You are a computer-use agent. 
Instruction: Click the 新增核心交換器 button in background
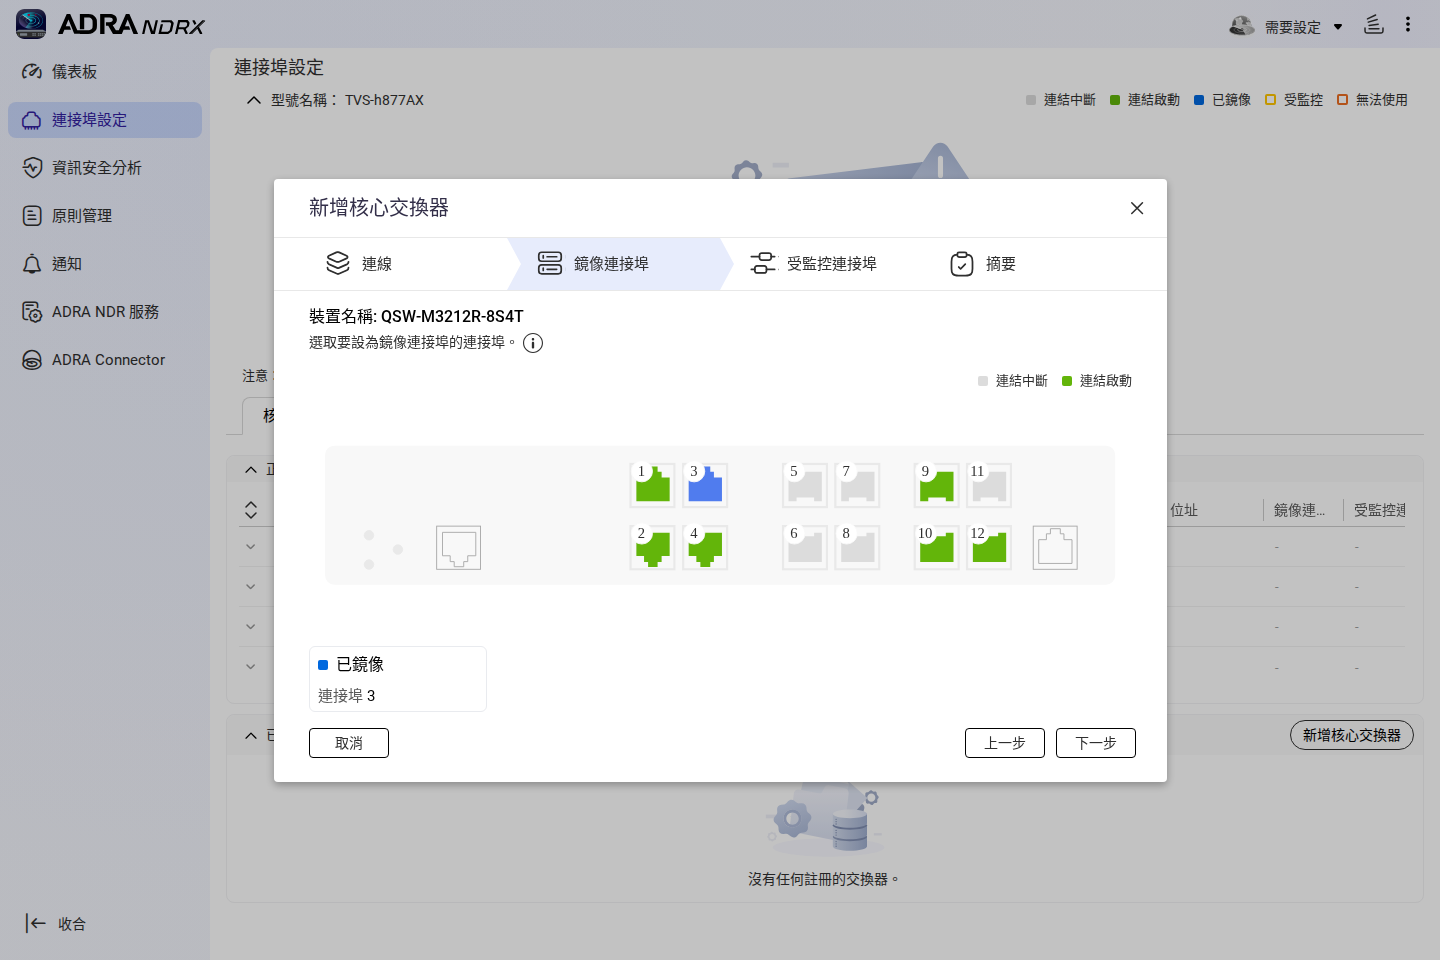(x=1352, y=735)
